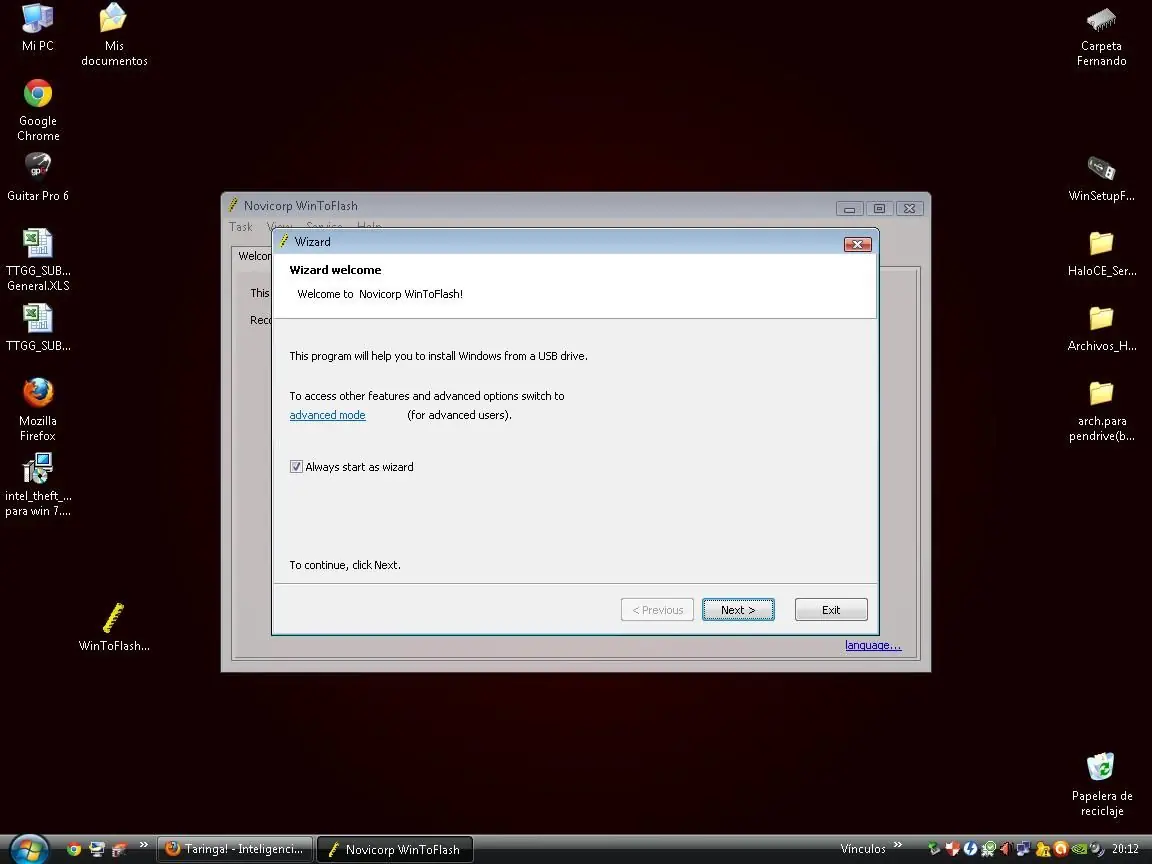The height and width of the screenshot is (864, 1152).
Task: Select the WinToFlash... desktop shortcut
Action: [x=114, y=627]
